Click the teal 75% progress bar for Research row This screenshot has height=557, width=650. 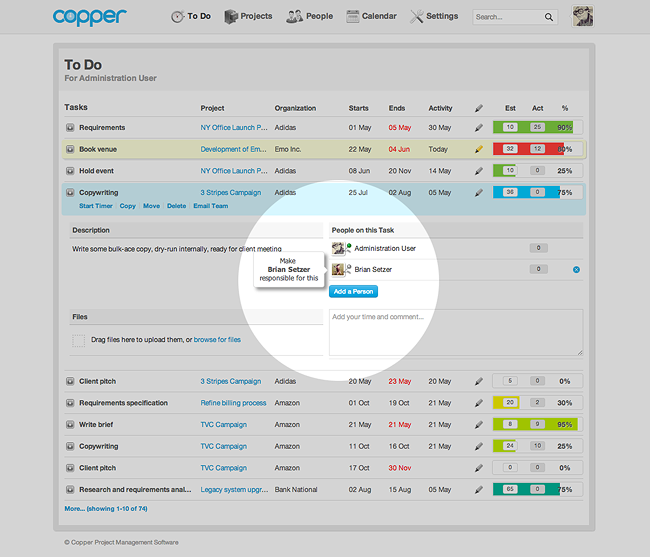(538, 489)
